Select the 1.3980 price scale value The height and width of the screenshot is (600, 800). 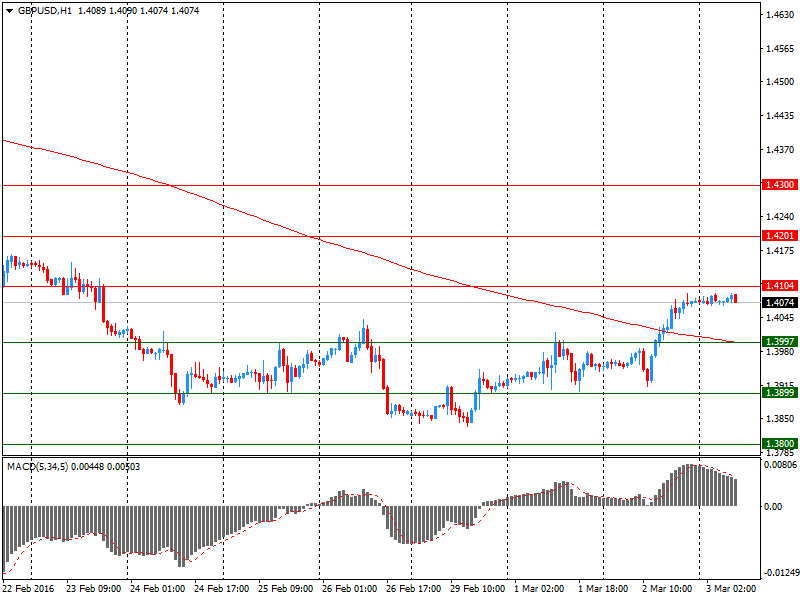pos(780,352)
